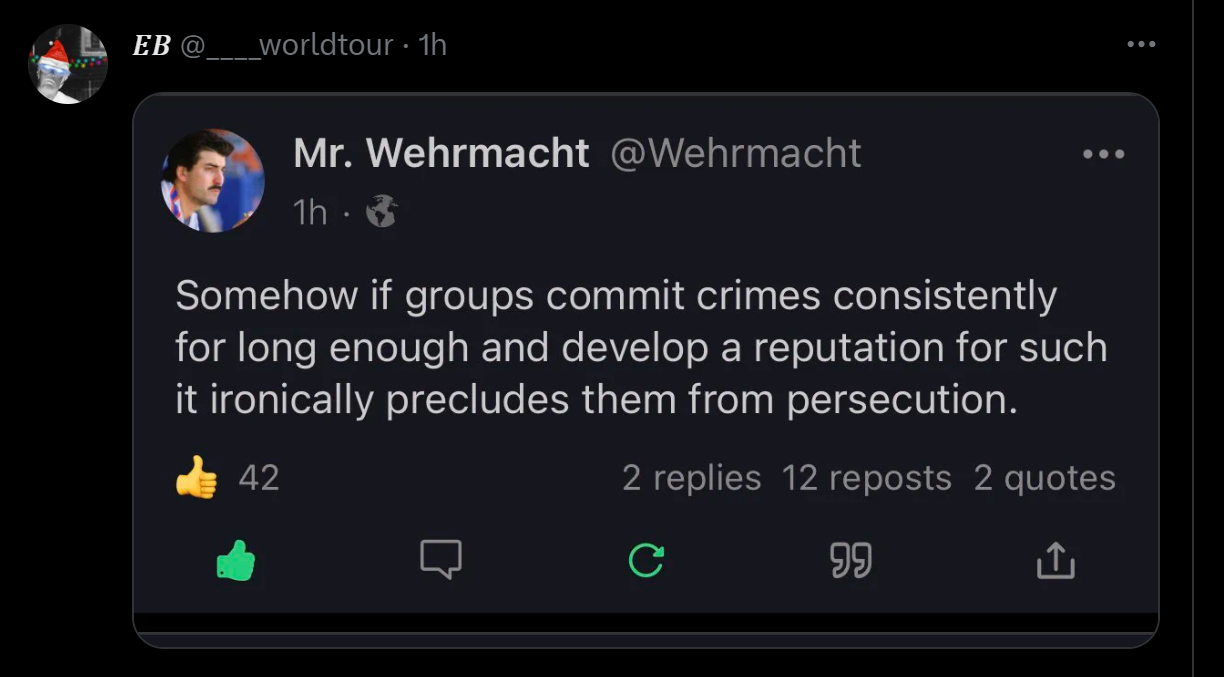This screenshot has height=677, width=1224.
Task: Expand the quoted post's three-dot menu
Action: pyautogui.click(x=1104, y=155)
